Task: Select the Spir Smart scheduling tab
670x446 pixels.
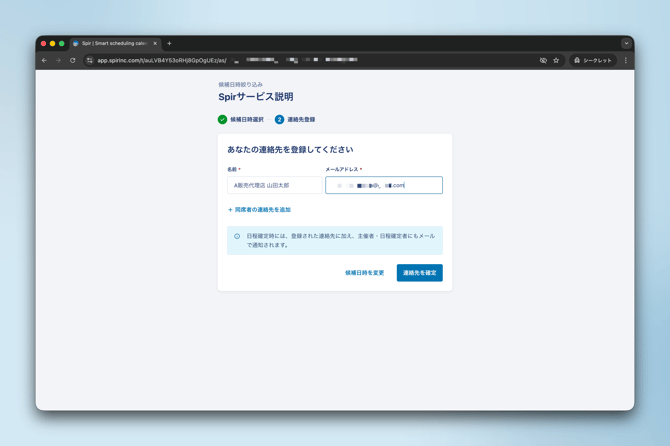Action: [112, 44]
